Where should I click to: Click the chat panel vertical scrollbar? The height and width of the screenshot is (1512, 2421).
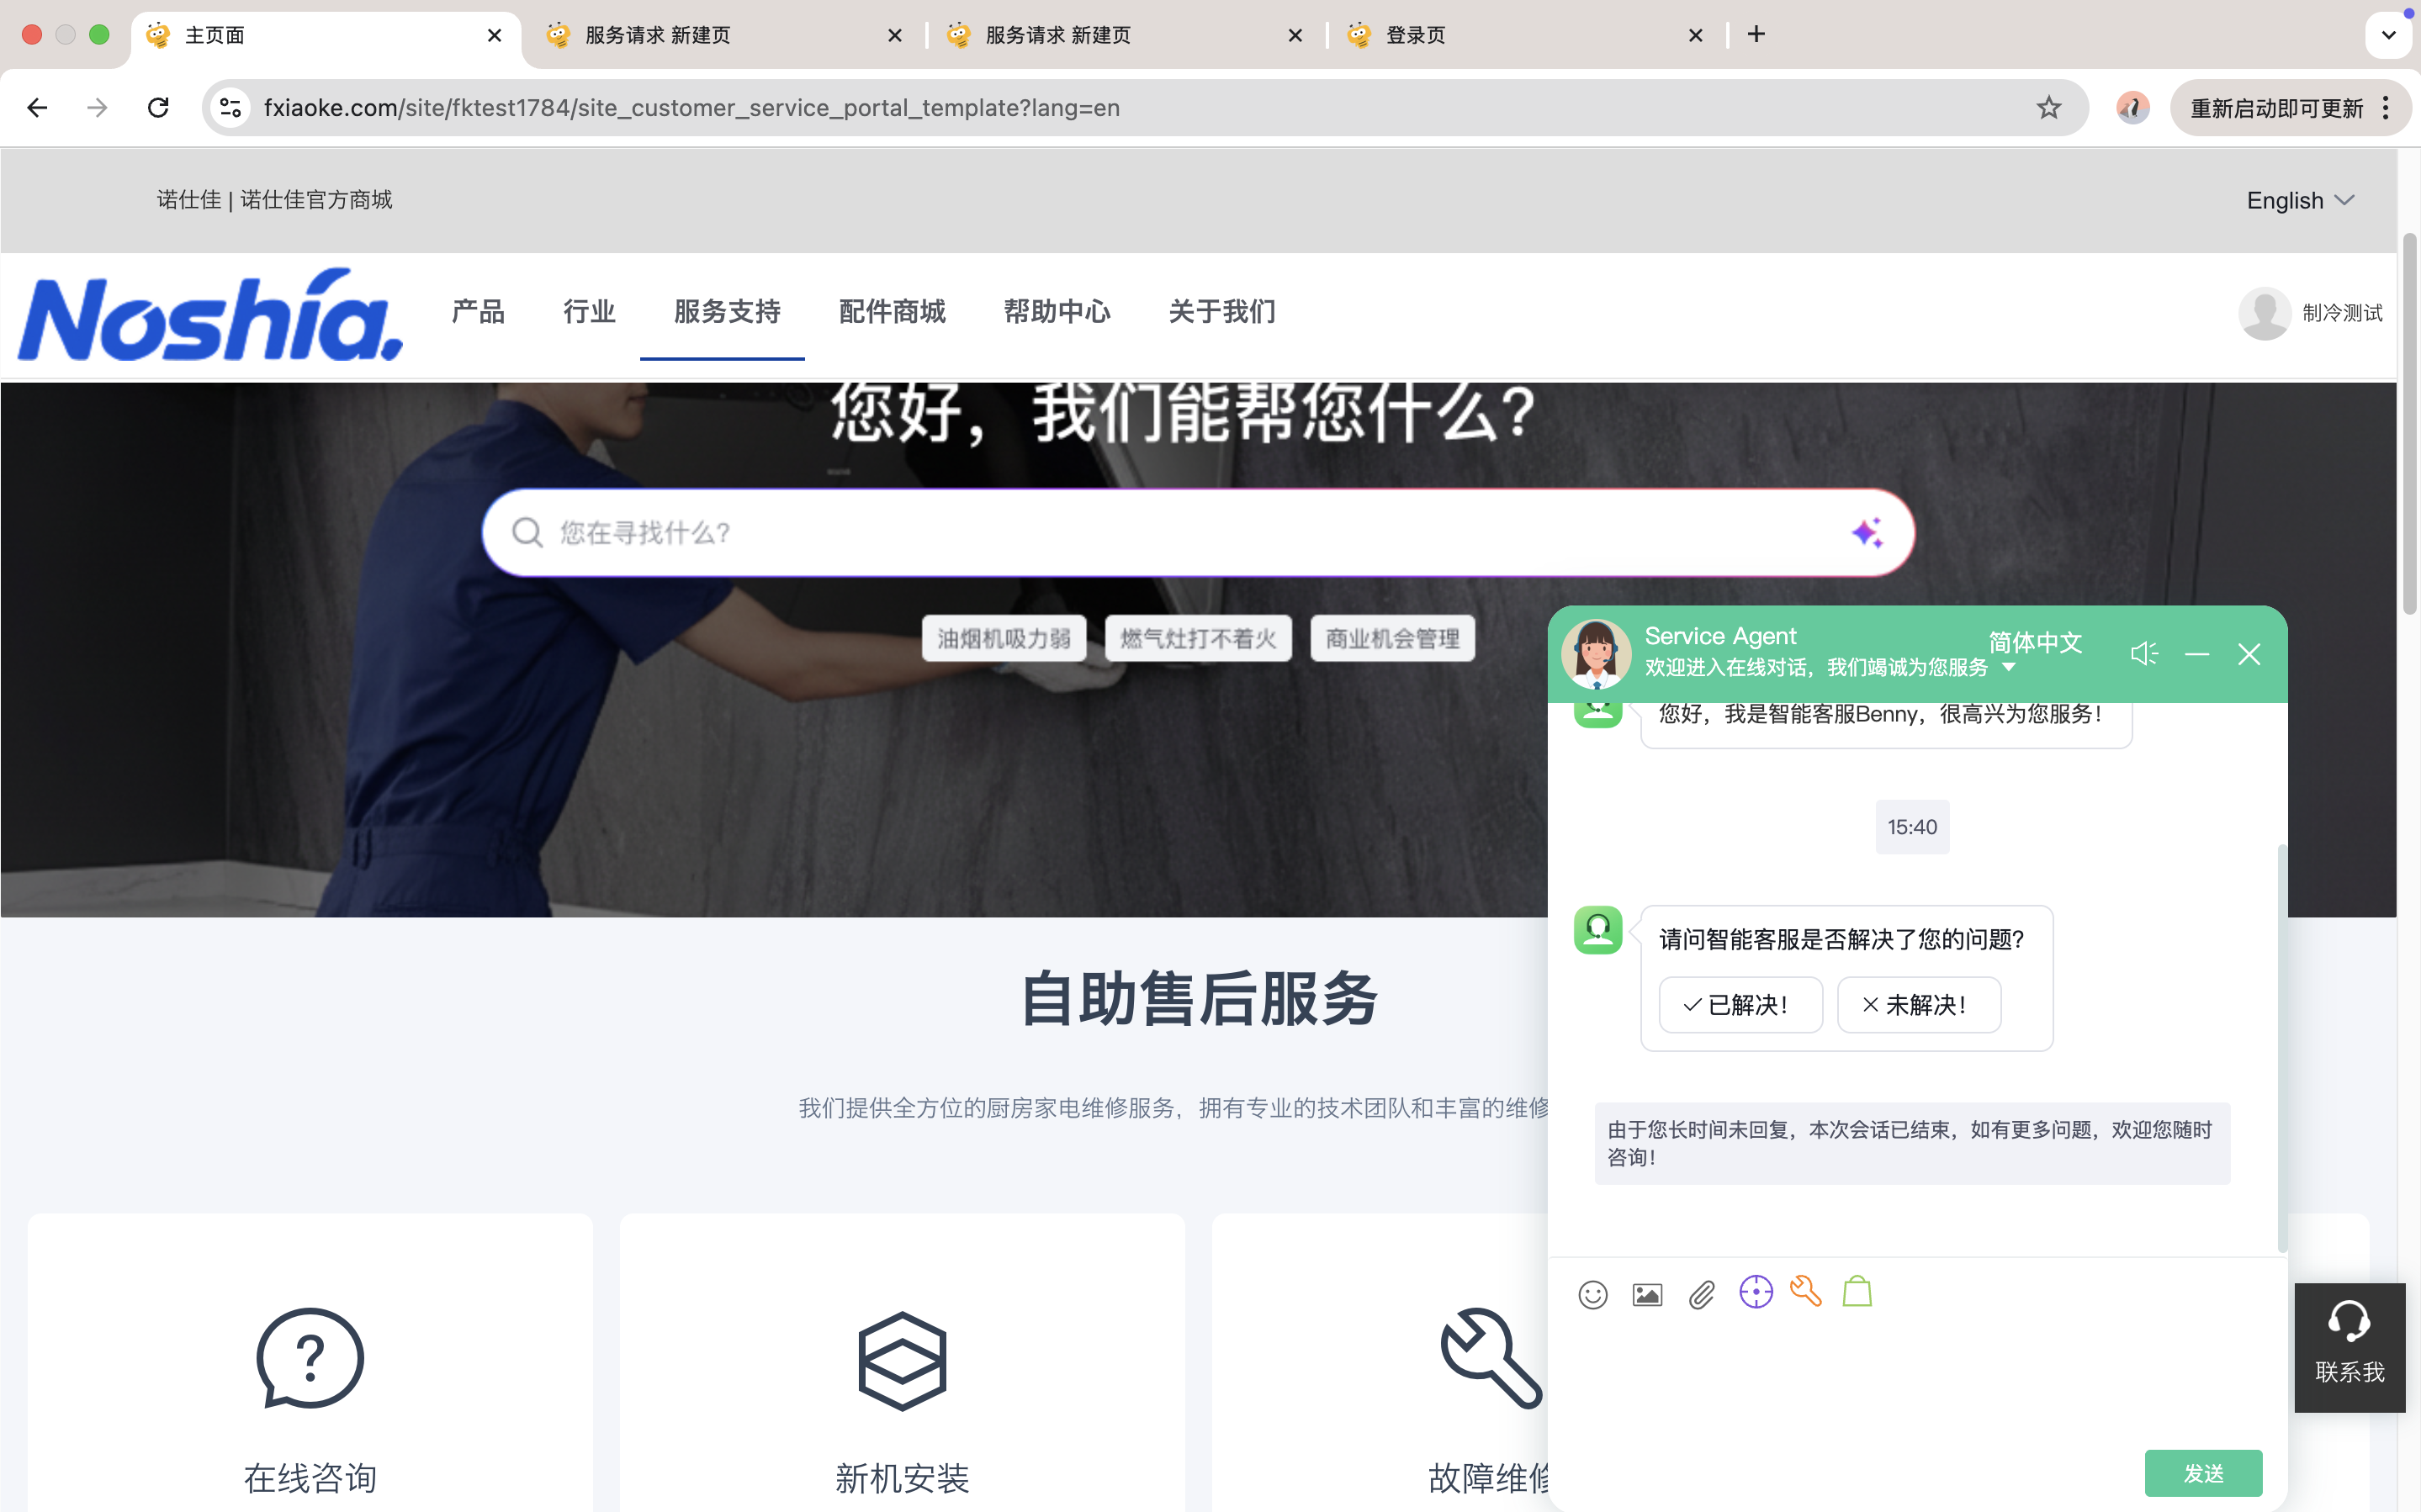coord(2281,1046)
